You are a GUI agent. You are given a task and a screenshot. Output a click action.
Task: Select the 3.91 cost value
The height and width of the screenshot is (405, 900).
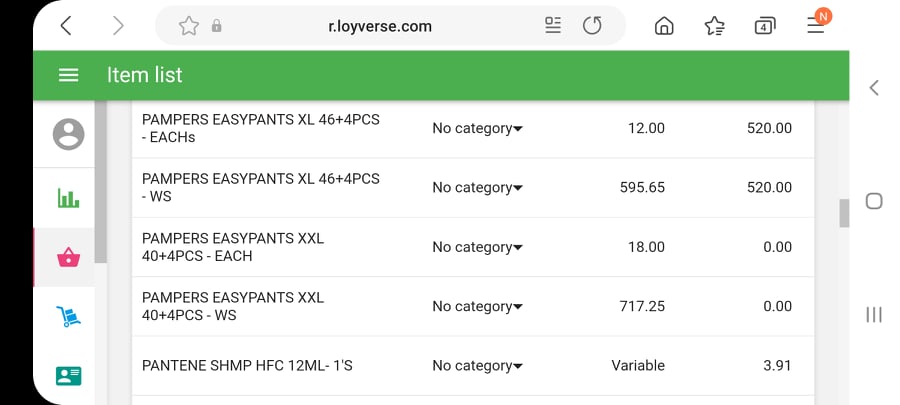click(777, 365)
